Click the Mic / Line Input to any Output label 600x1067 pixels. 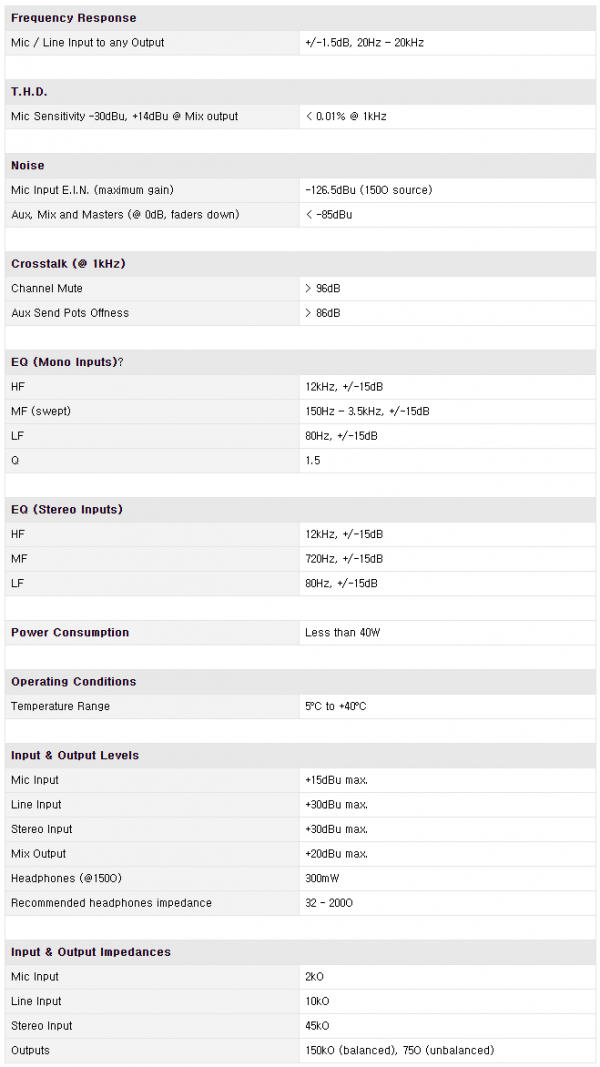tap(88, 43)
